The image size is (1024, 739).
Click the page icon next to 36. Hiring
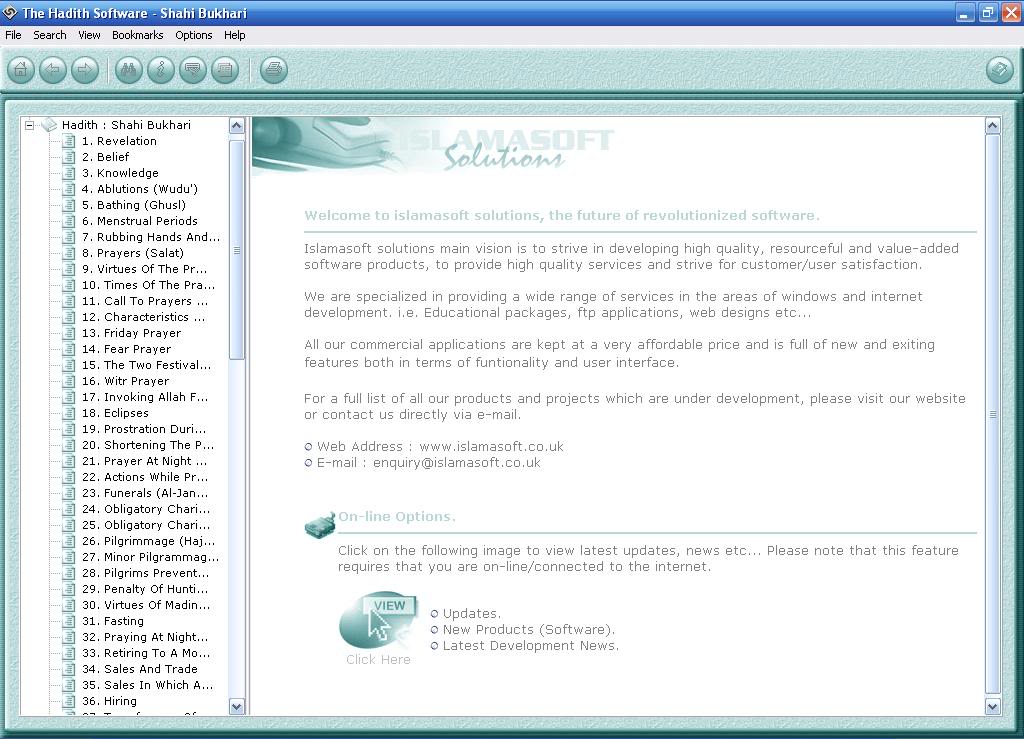69,701
